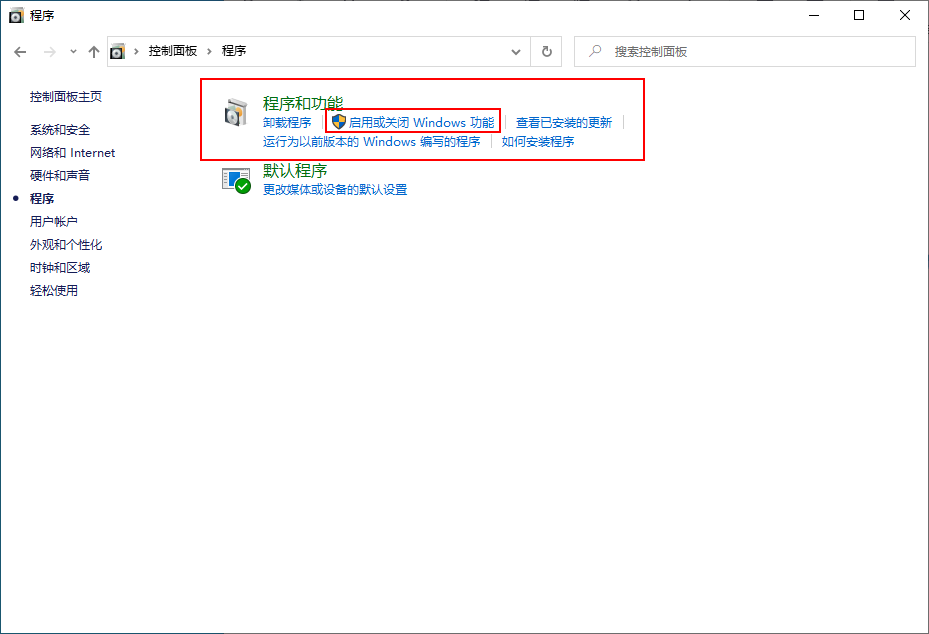
Task: Click 如何安装程序 link
Action: 538,142
